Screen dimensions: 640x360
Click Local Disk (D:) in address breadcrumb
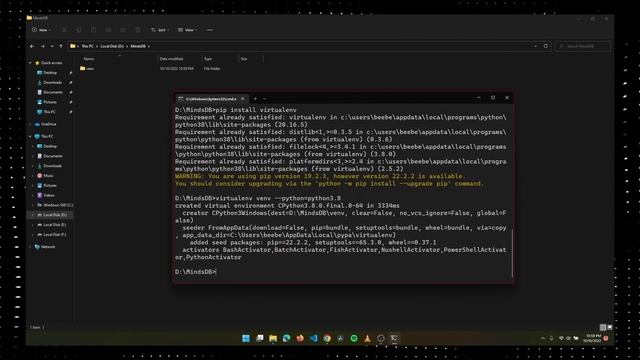pyautogui.click(x=112, y=46)
